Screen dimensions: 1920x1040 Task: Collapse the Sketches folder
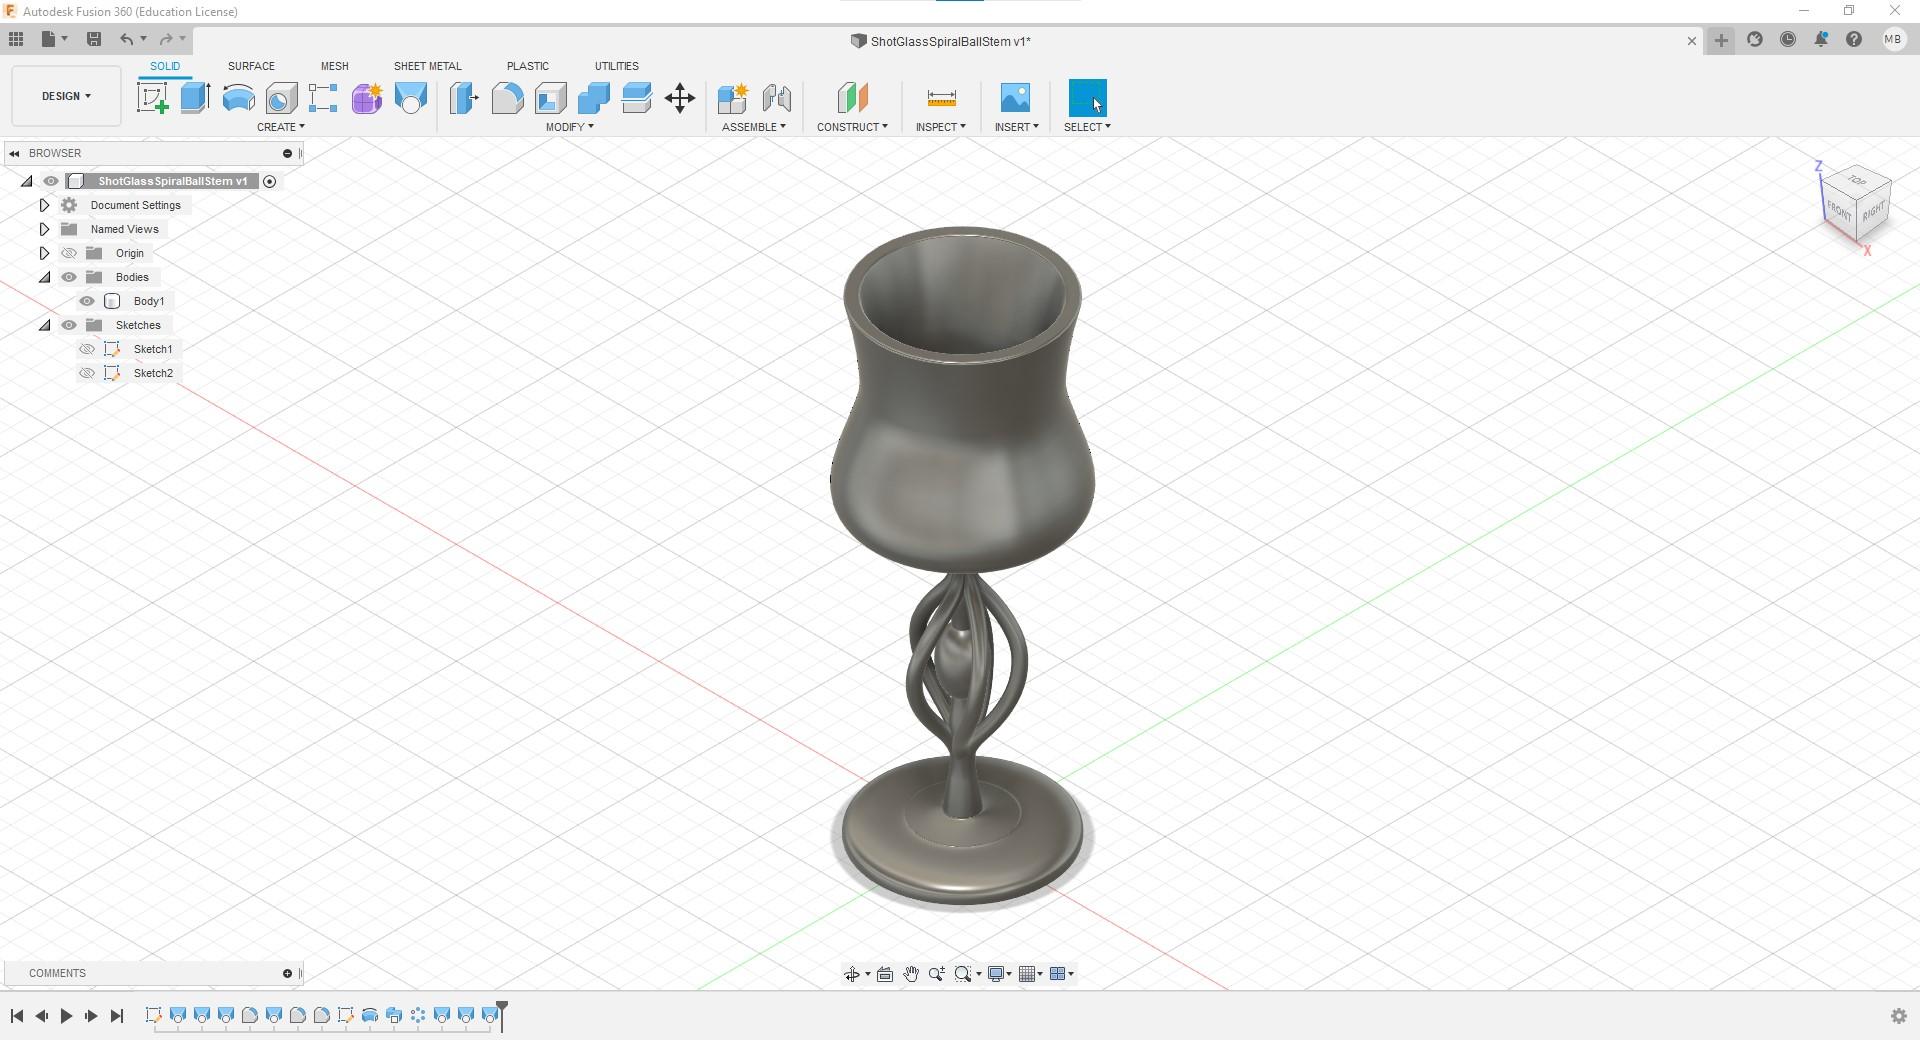[44, 325]
